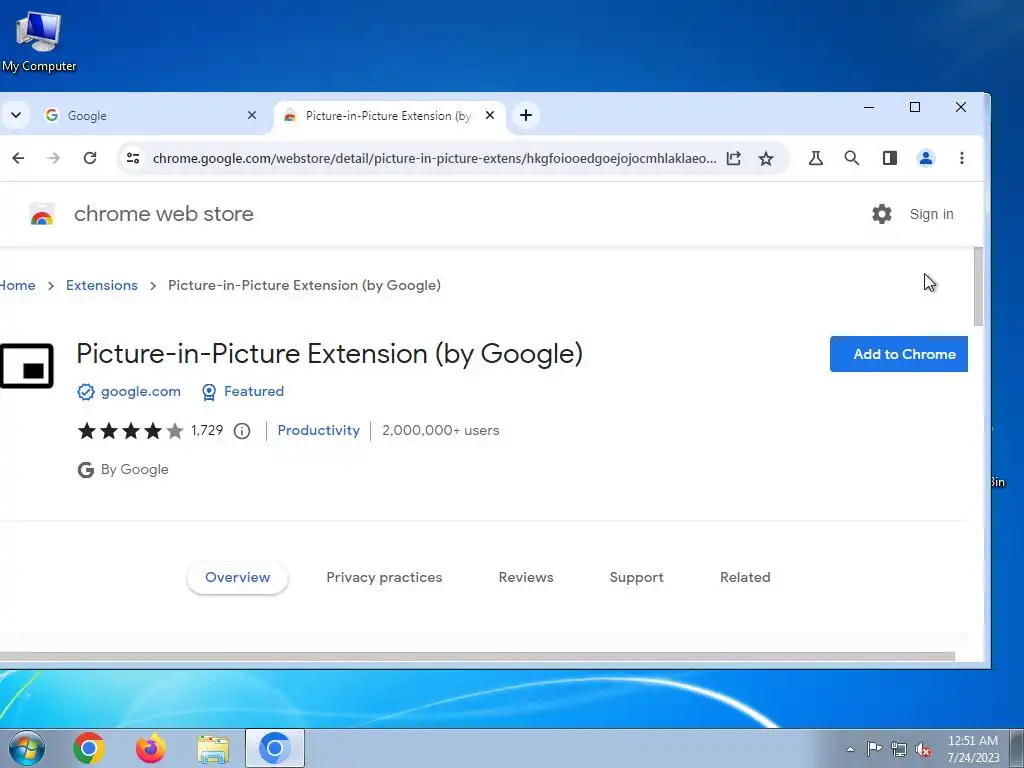Open the Chrome profile avatar

pos(926,158)
